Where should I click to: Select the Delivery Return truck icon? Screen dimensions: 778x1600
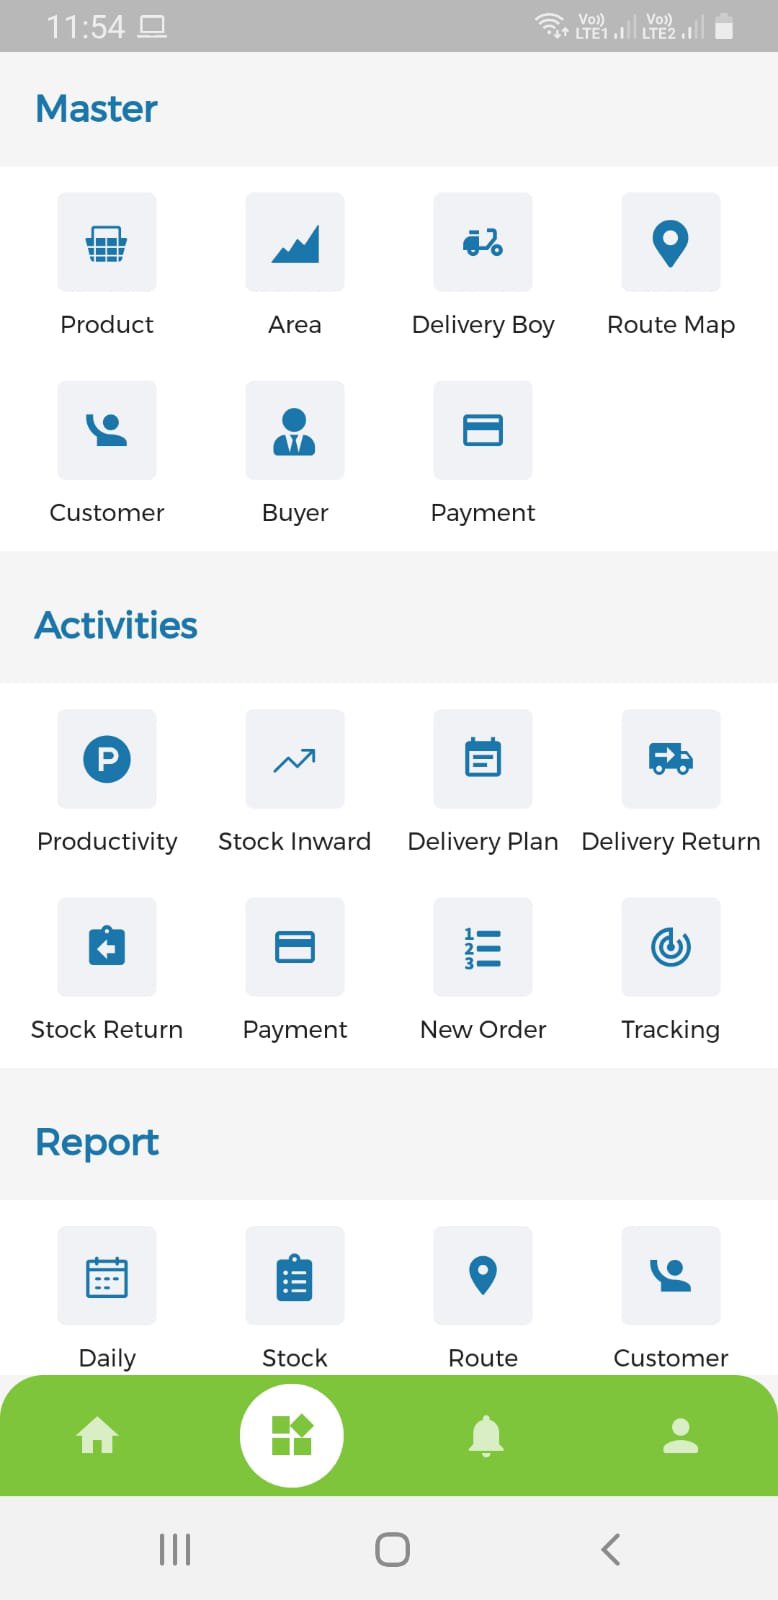point(671,759)
